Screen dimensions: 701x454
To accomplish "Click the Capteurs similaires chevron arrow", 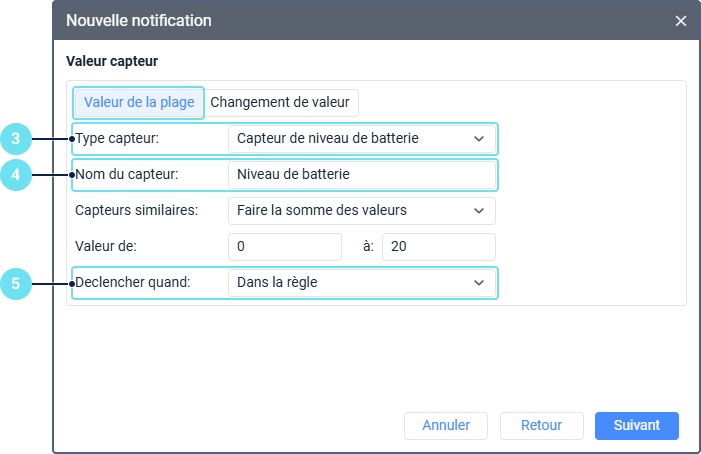I will click(x=479, y=211).
